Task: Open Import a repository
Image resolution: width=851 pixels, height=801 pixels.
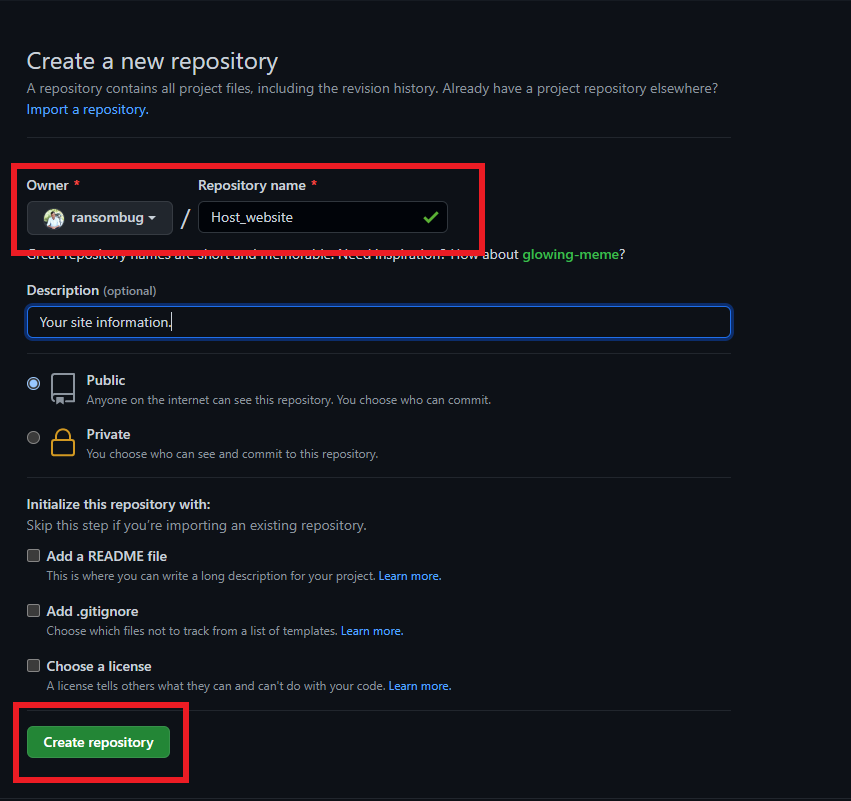Action: pyautogui.click(x=86, y=109)
